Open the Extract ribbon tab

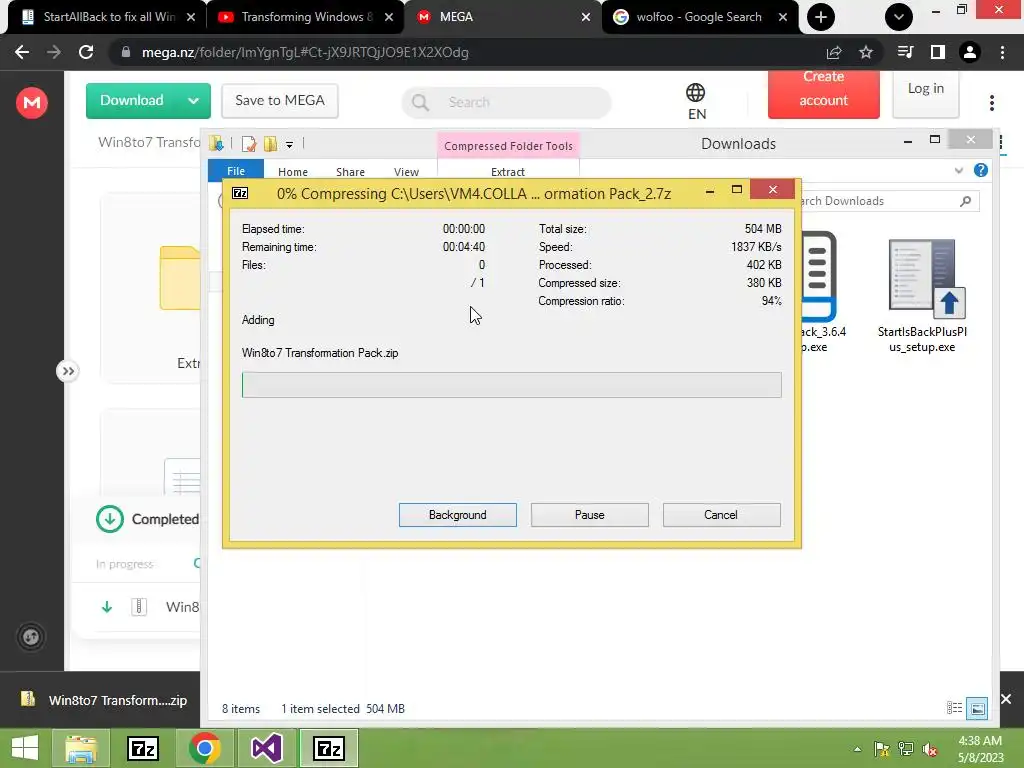pyautogui.click(x=507, y=172)
